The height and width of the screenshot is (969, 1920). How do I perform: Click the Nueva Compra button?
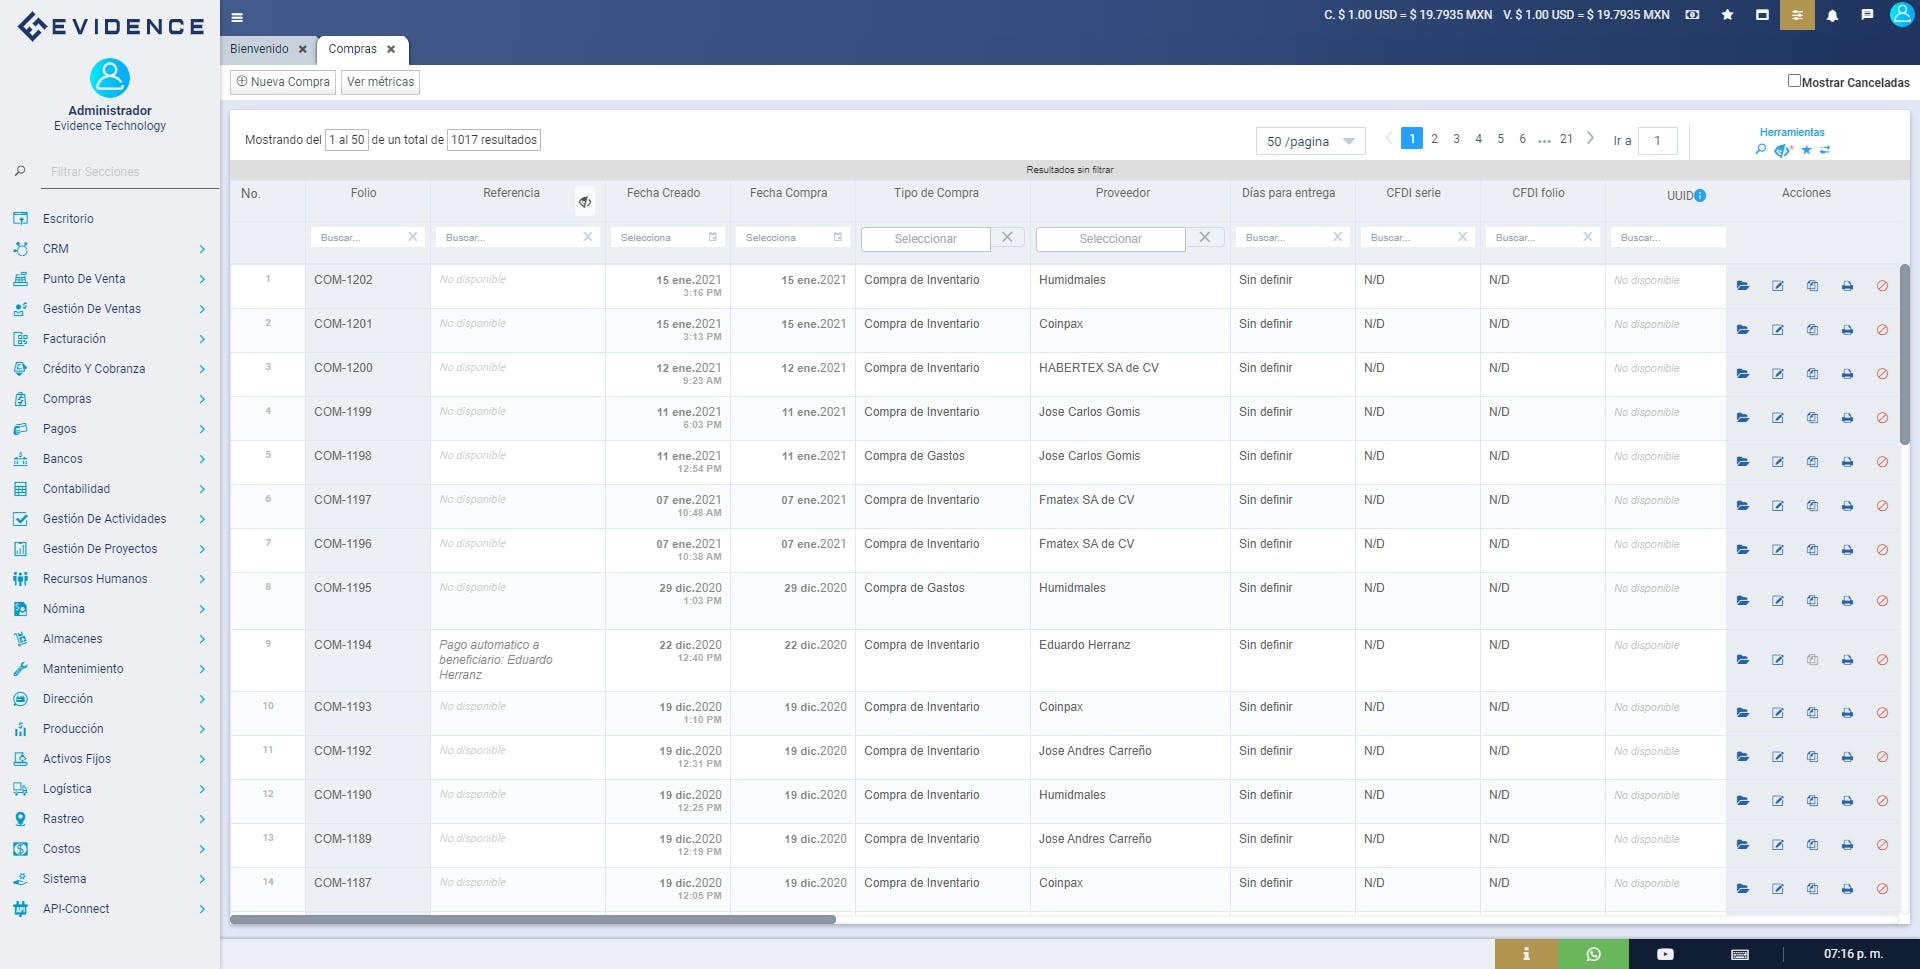point(283,81)
